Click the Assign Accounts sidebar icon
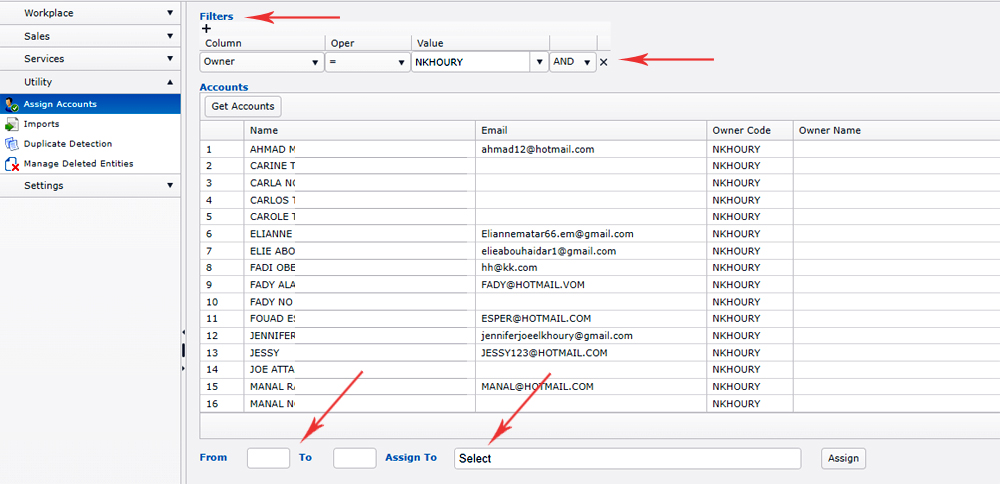Image resolution: width=1000 pixels, height=484 pixels. point(12,104)
